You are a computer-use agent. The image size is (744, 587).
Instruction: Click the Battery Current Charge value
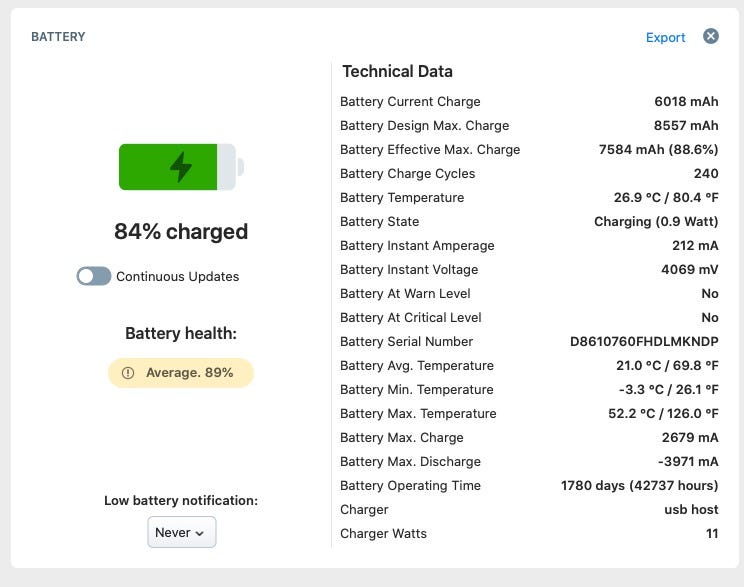coord(686,101)
